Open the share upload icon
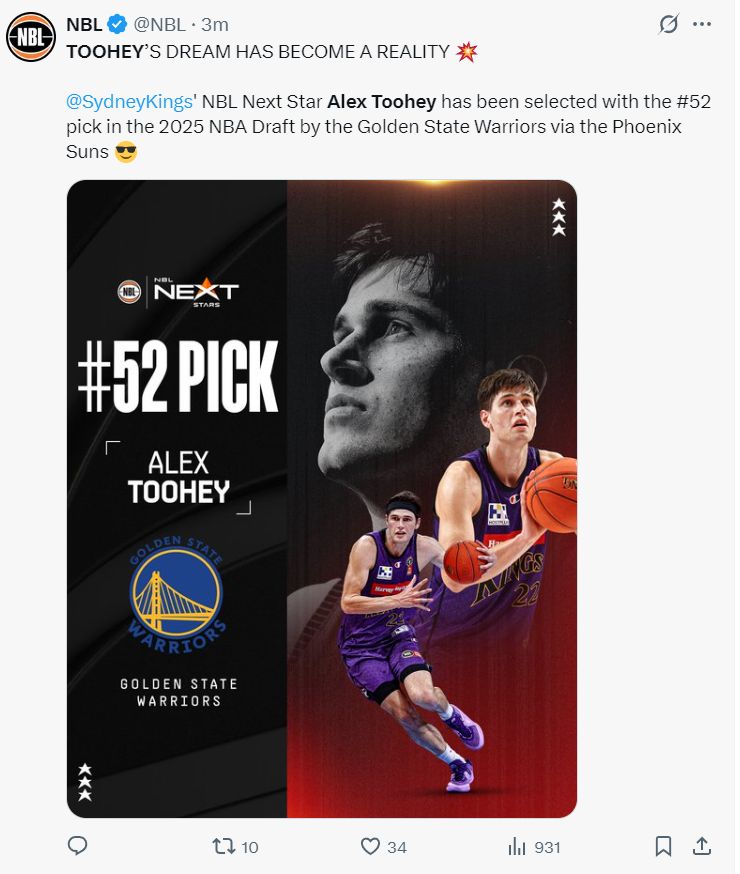740x874 pixels. point(702,846)
